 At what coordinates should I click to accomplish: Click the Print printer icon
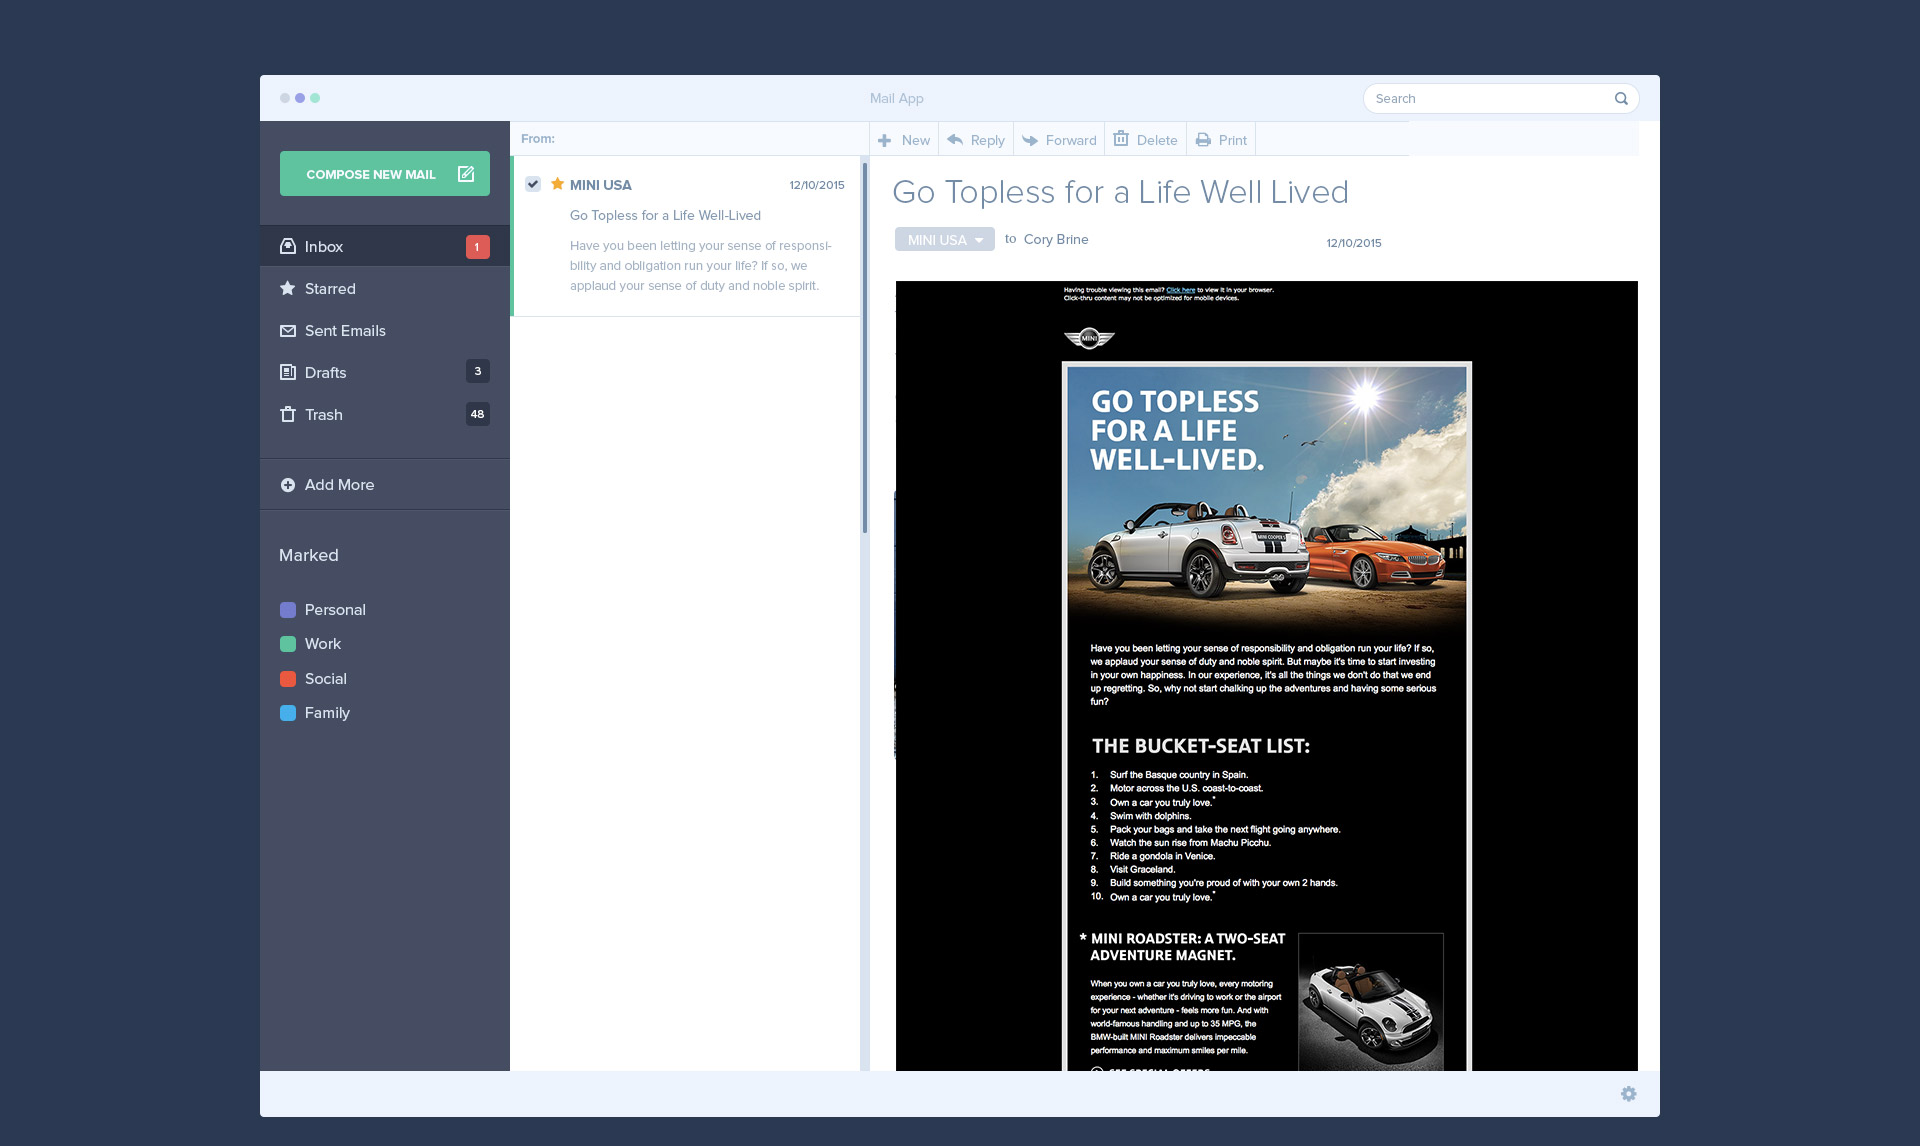(1203, 140)
